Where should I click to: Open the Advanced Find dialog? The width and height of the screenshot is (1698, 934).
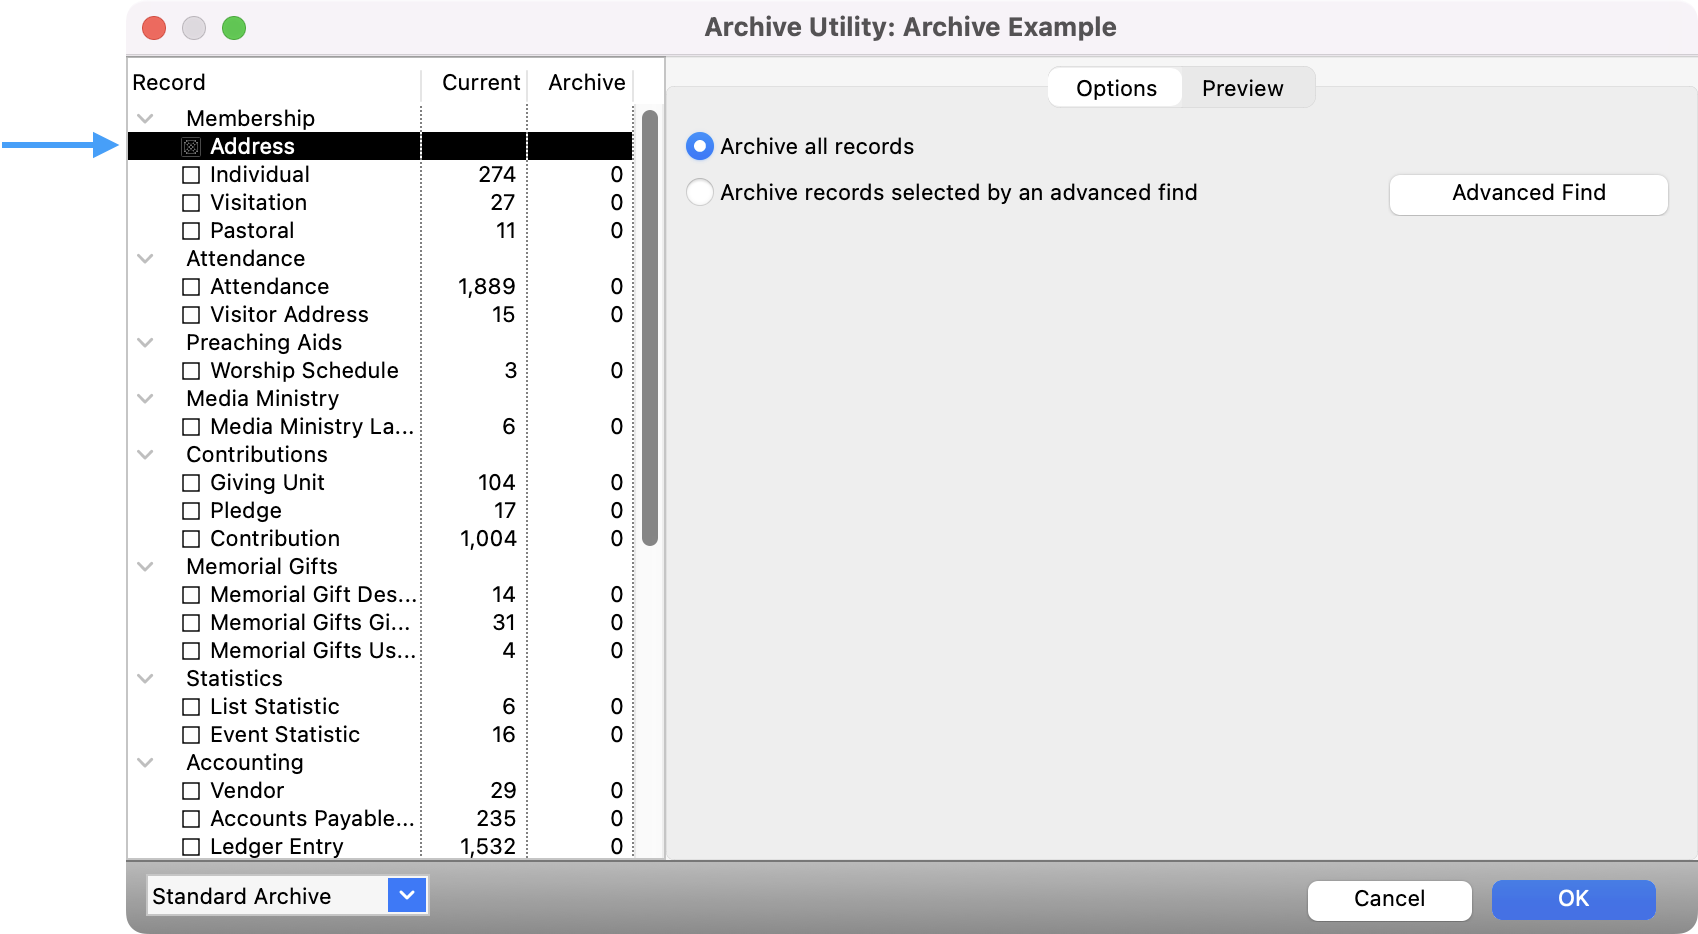coord(1527,193)
